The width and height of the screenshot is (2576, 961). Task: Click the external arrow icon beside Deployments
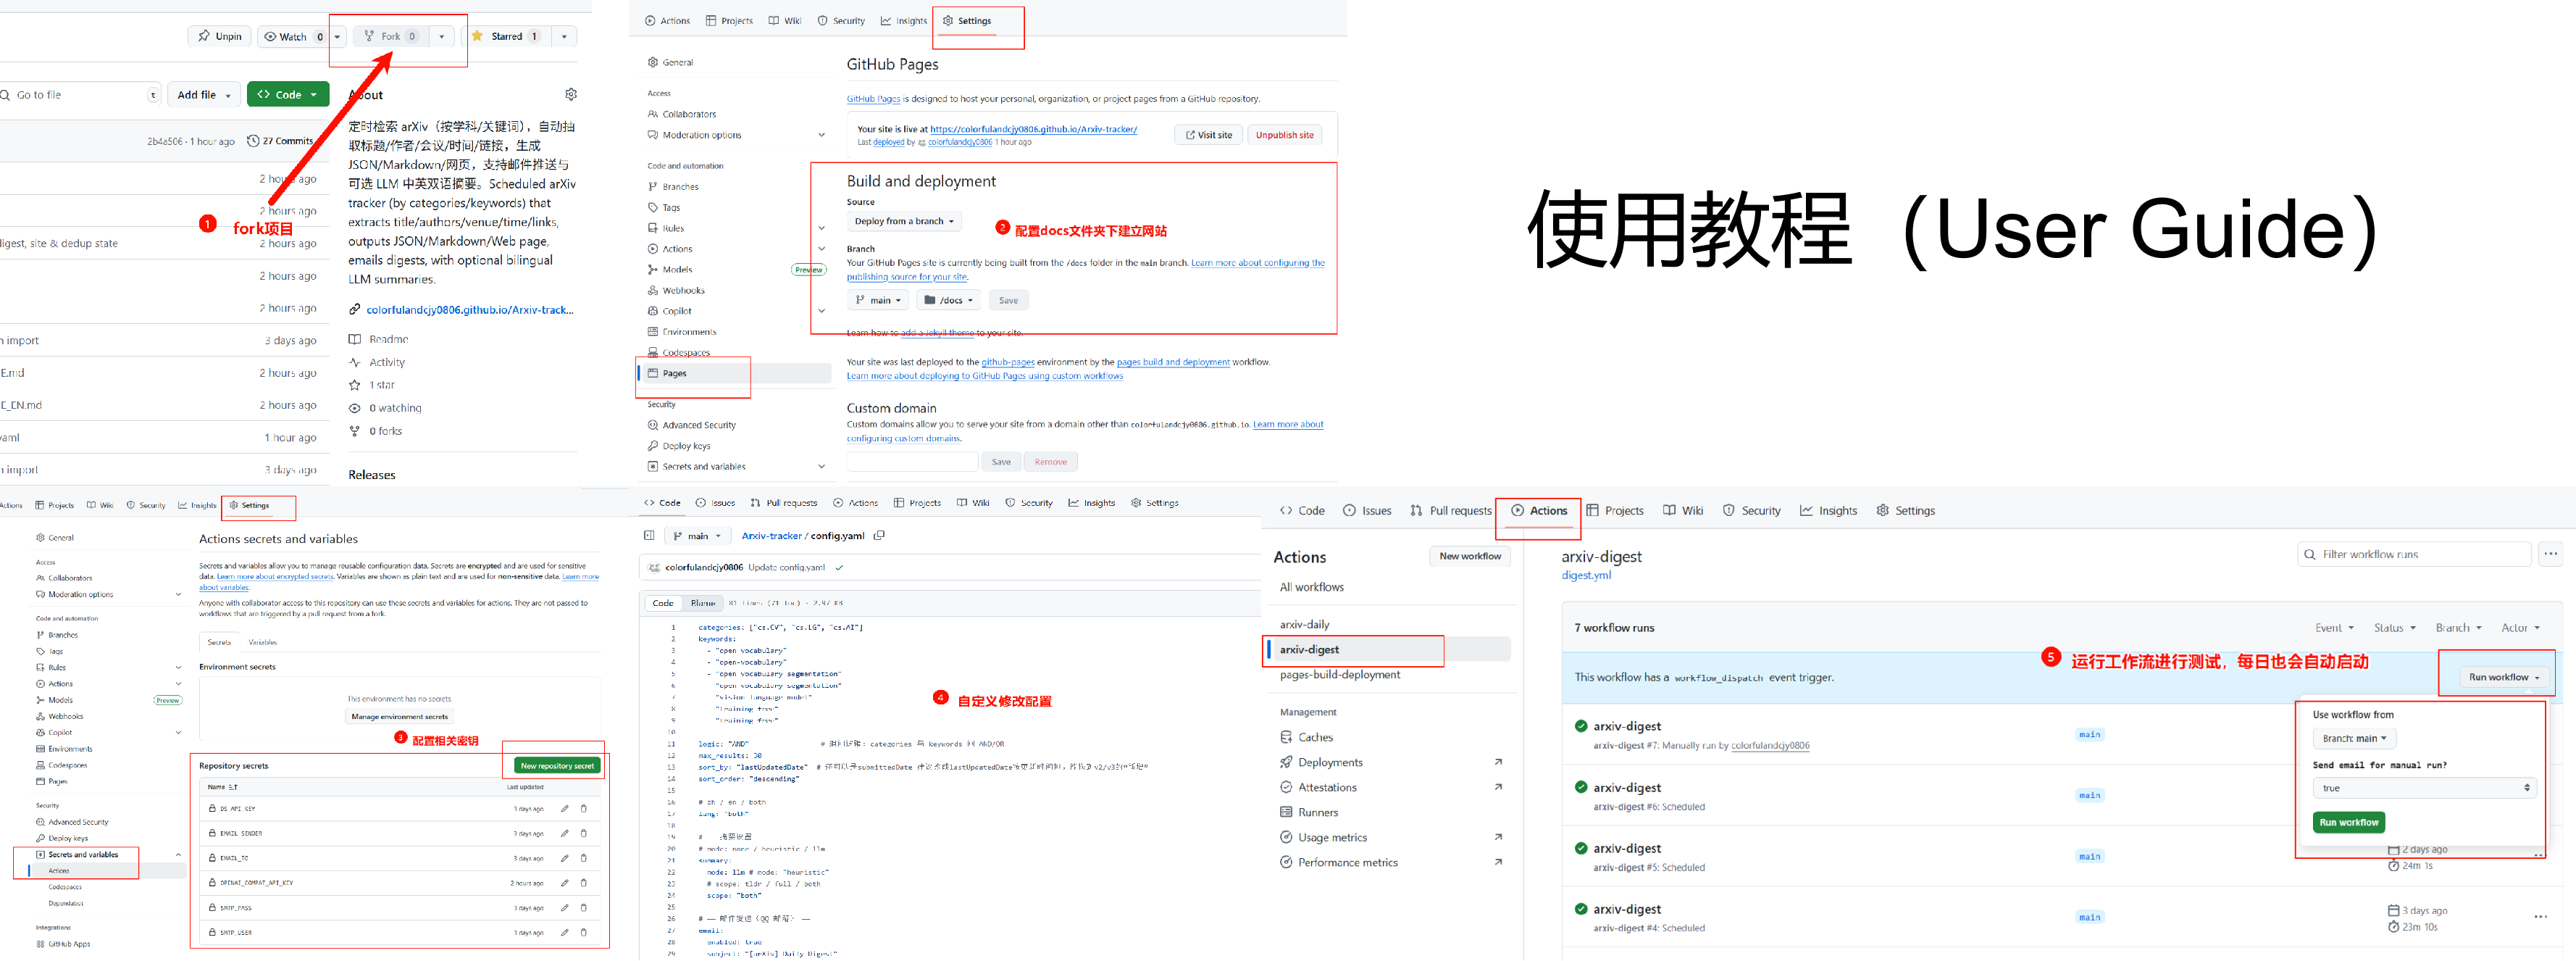1498,762
